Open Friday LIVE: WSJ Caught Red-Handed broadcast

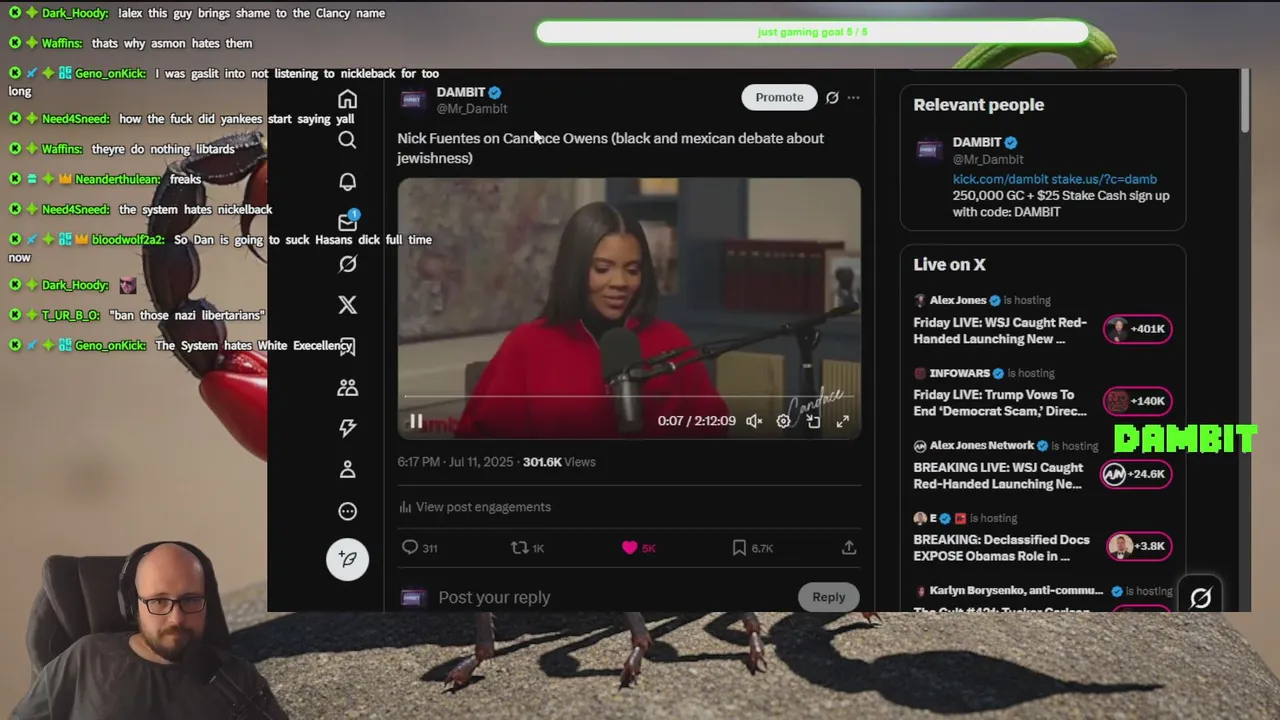1000,331
